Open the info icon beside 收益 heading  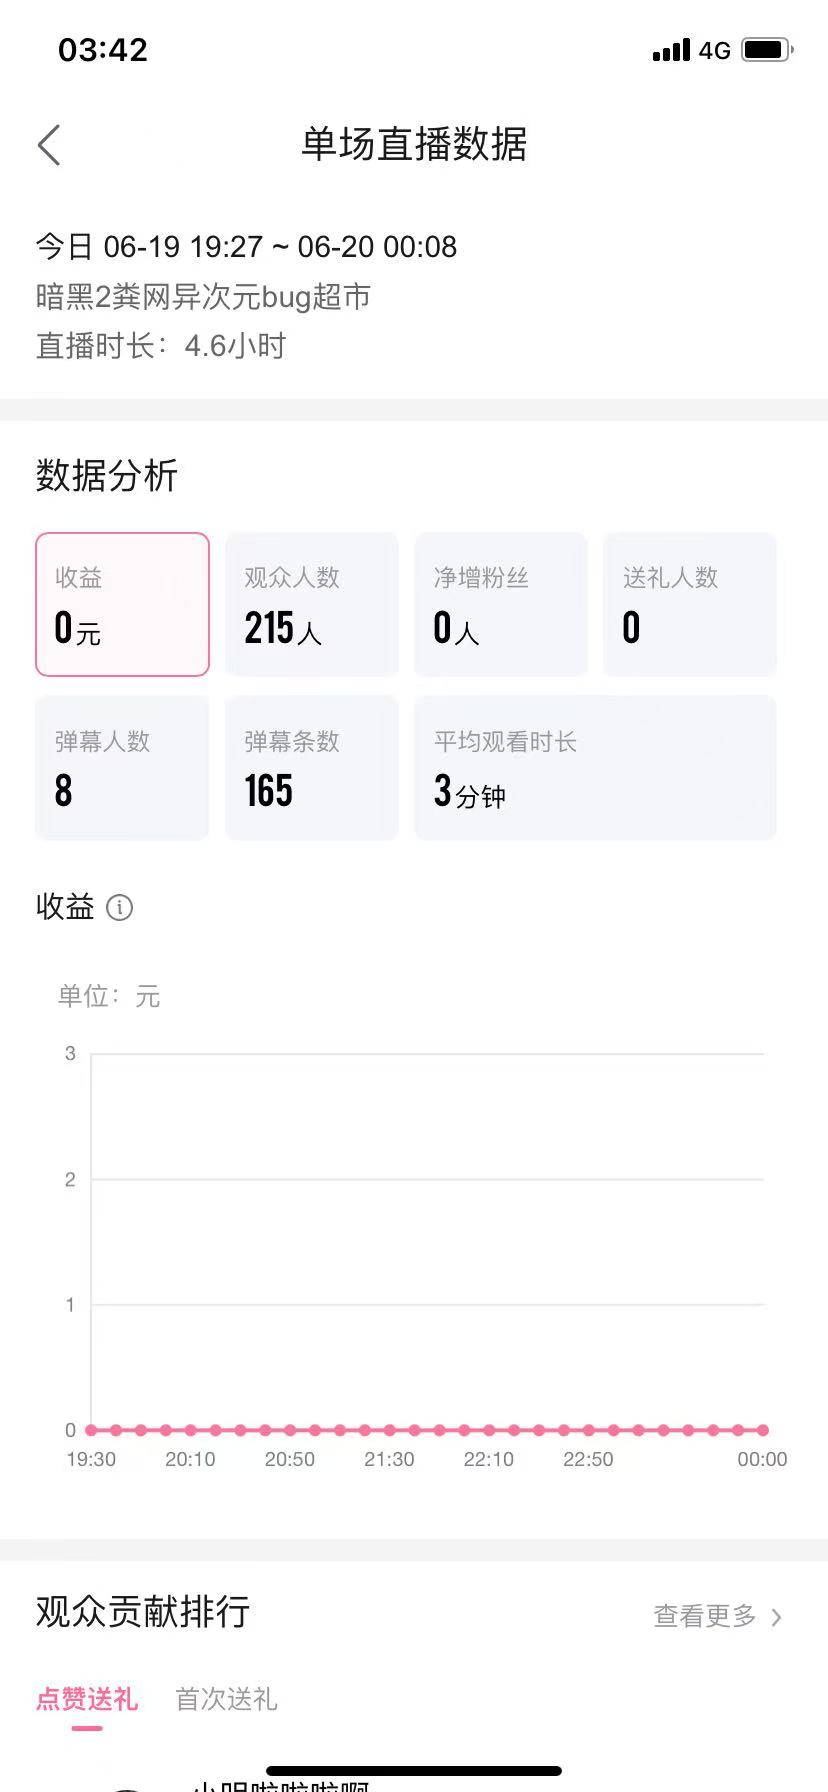tap(119, 907)
